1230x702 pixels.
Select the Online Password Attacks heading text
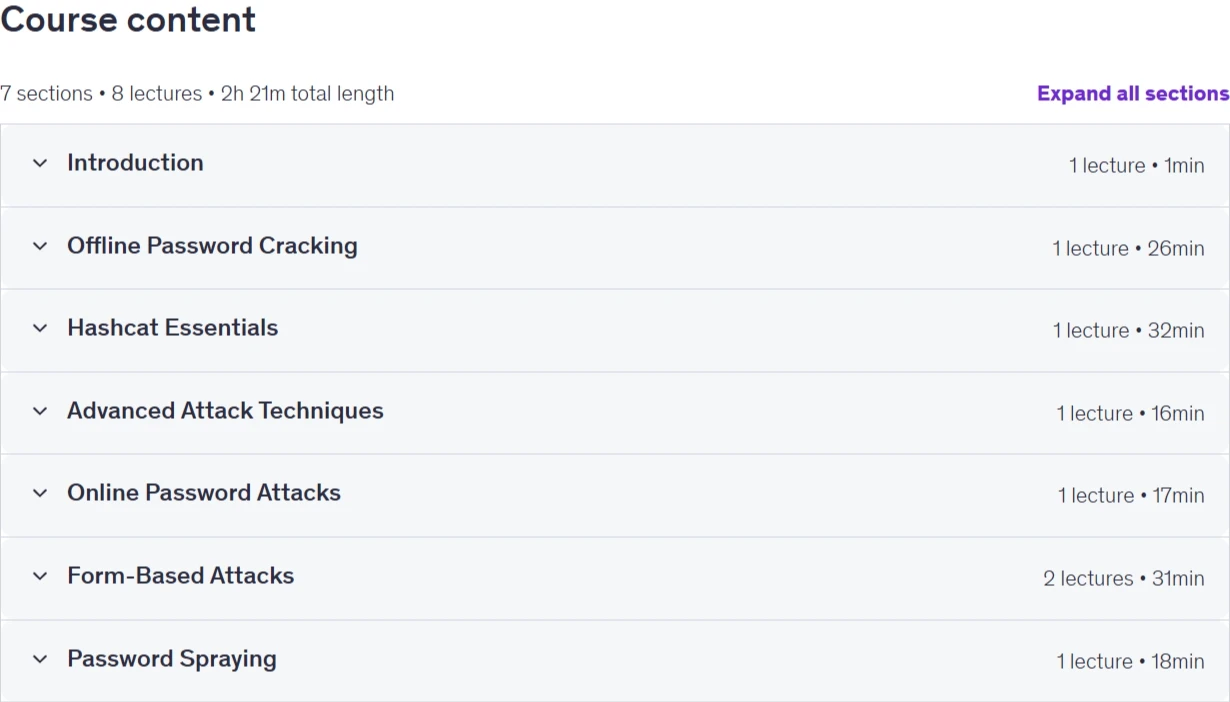coord(204,492)
